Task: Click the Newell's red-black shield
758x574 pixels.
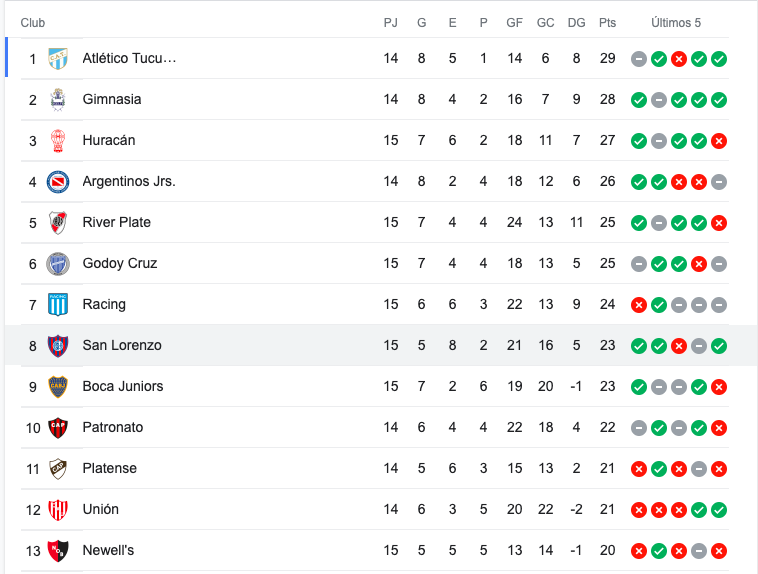Action: [58, 551]
